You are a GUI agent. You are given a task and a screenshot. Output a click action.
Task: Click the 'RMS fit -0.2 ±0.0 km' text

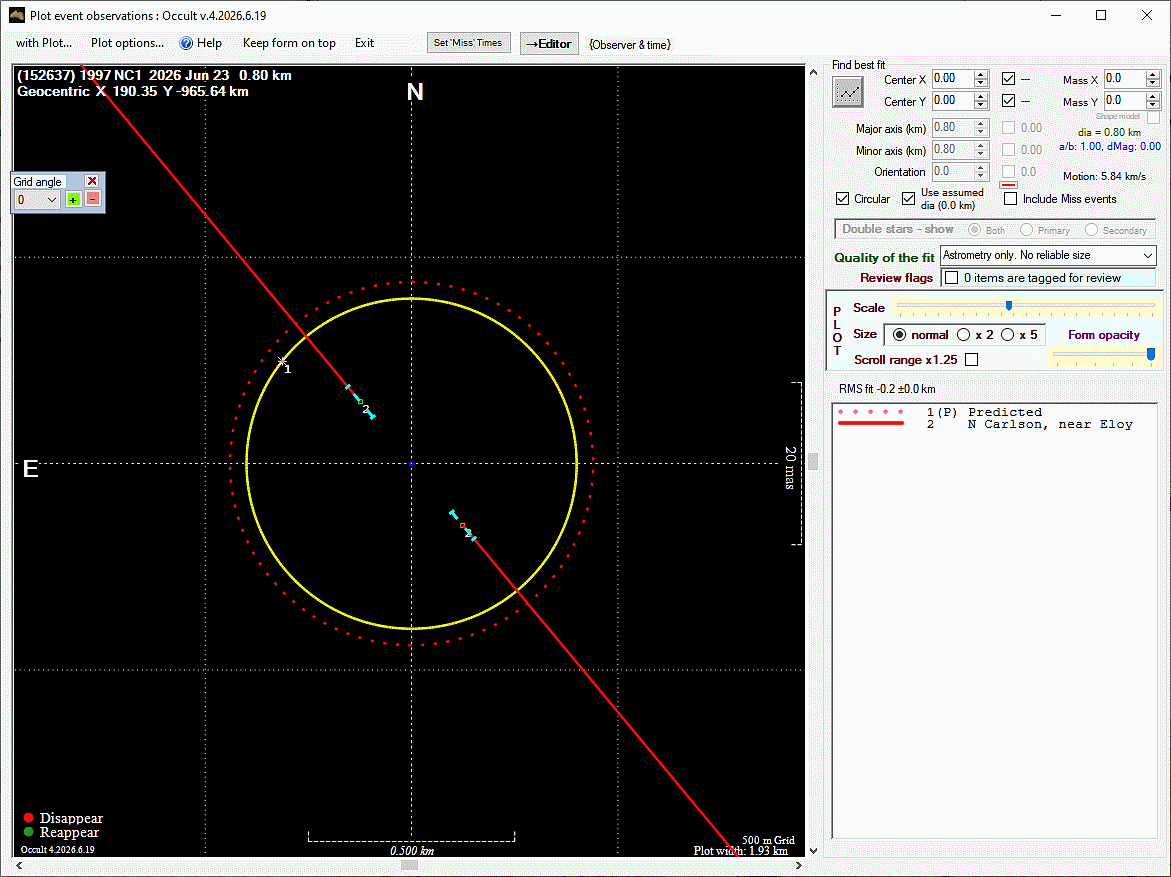pos(886,389)
